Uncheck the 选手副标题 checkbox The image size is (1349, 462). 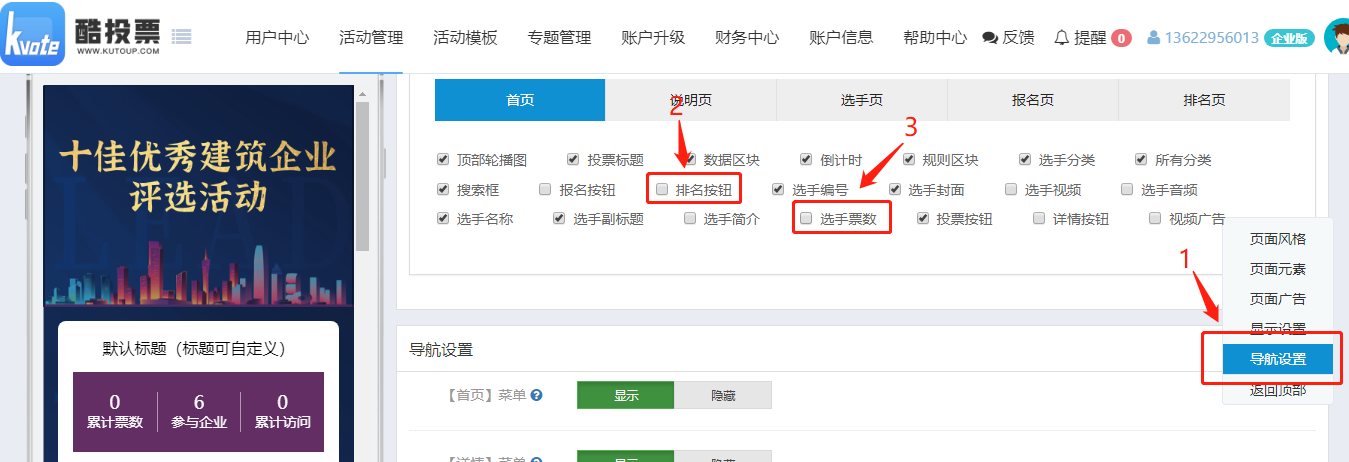tap(559, 218)
